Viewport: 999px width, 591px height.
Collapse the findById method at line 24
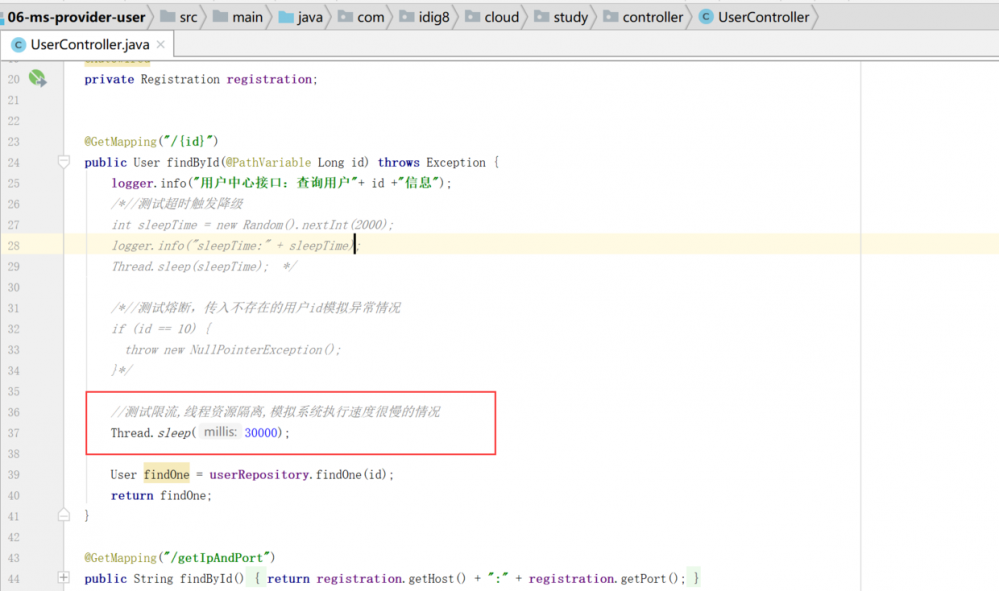(x=64, y=162)
